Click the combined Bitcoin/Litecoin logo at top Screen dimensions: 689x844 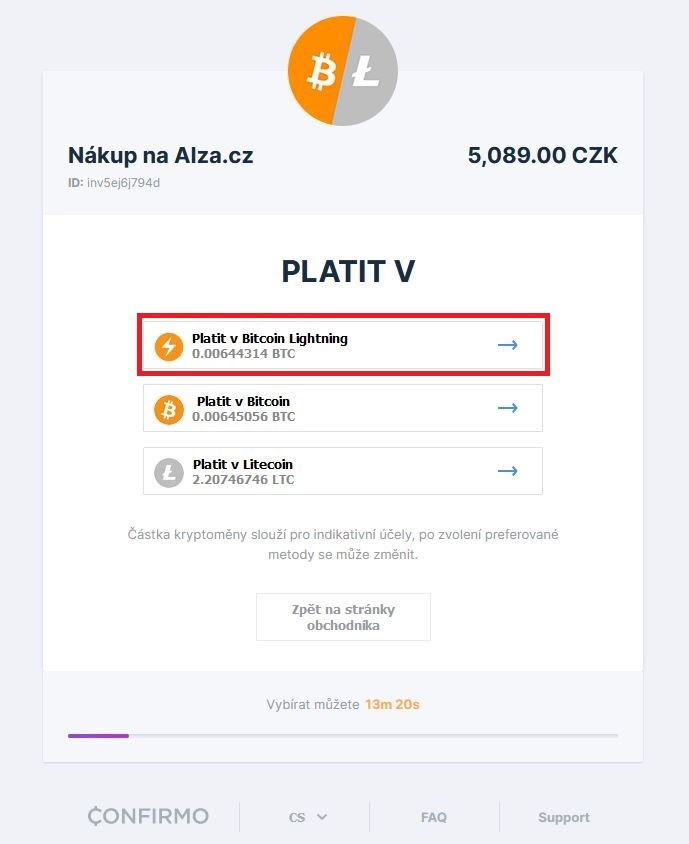pyautogui.click(x=343, y=72)
